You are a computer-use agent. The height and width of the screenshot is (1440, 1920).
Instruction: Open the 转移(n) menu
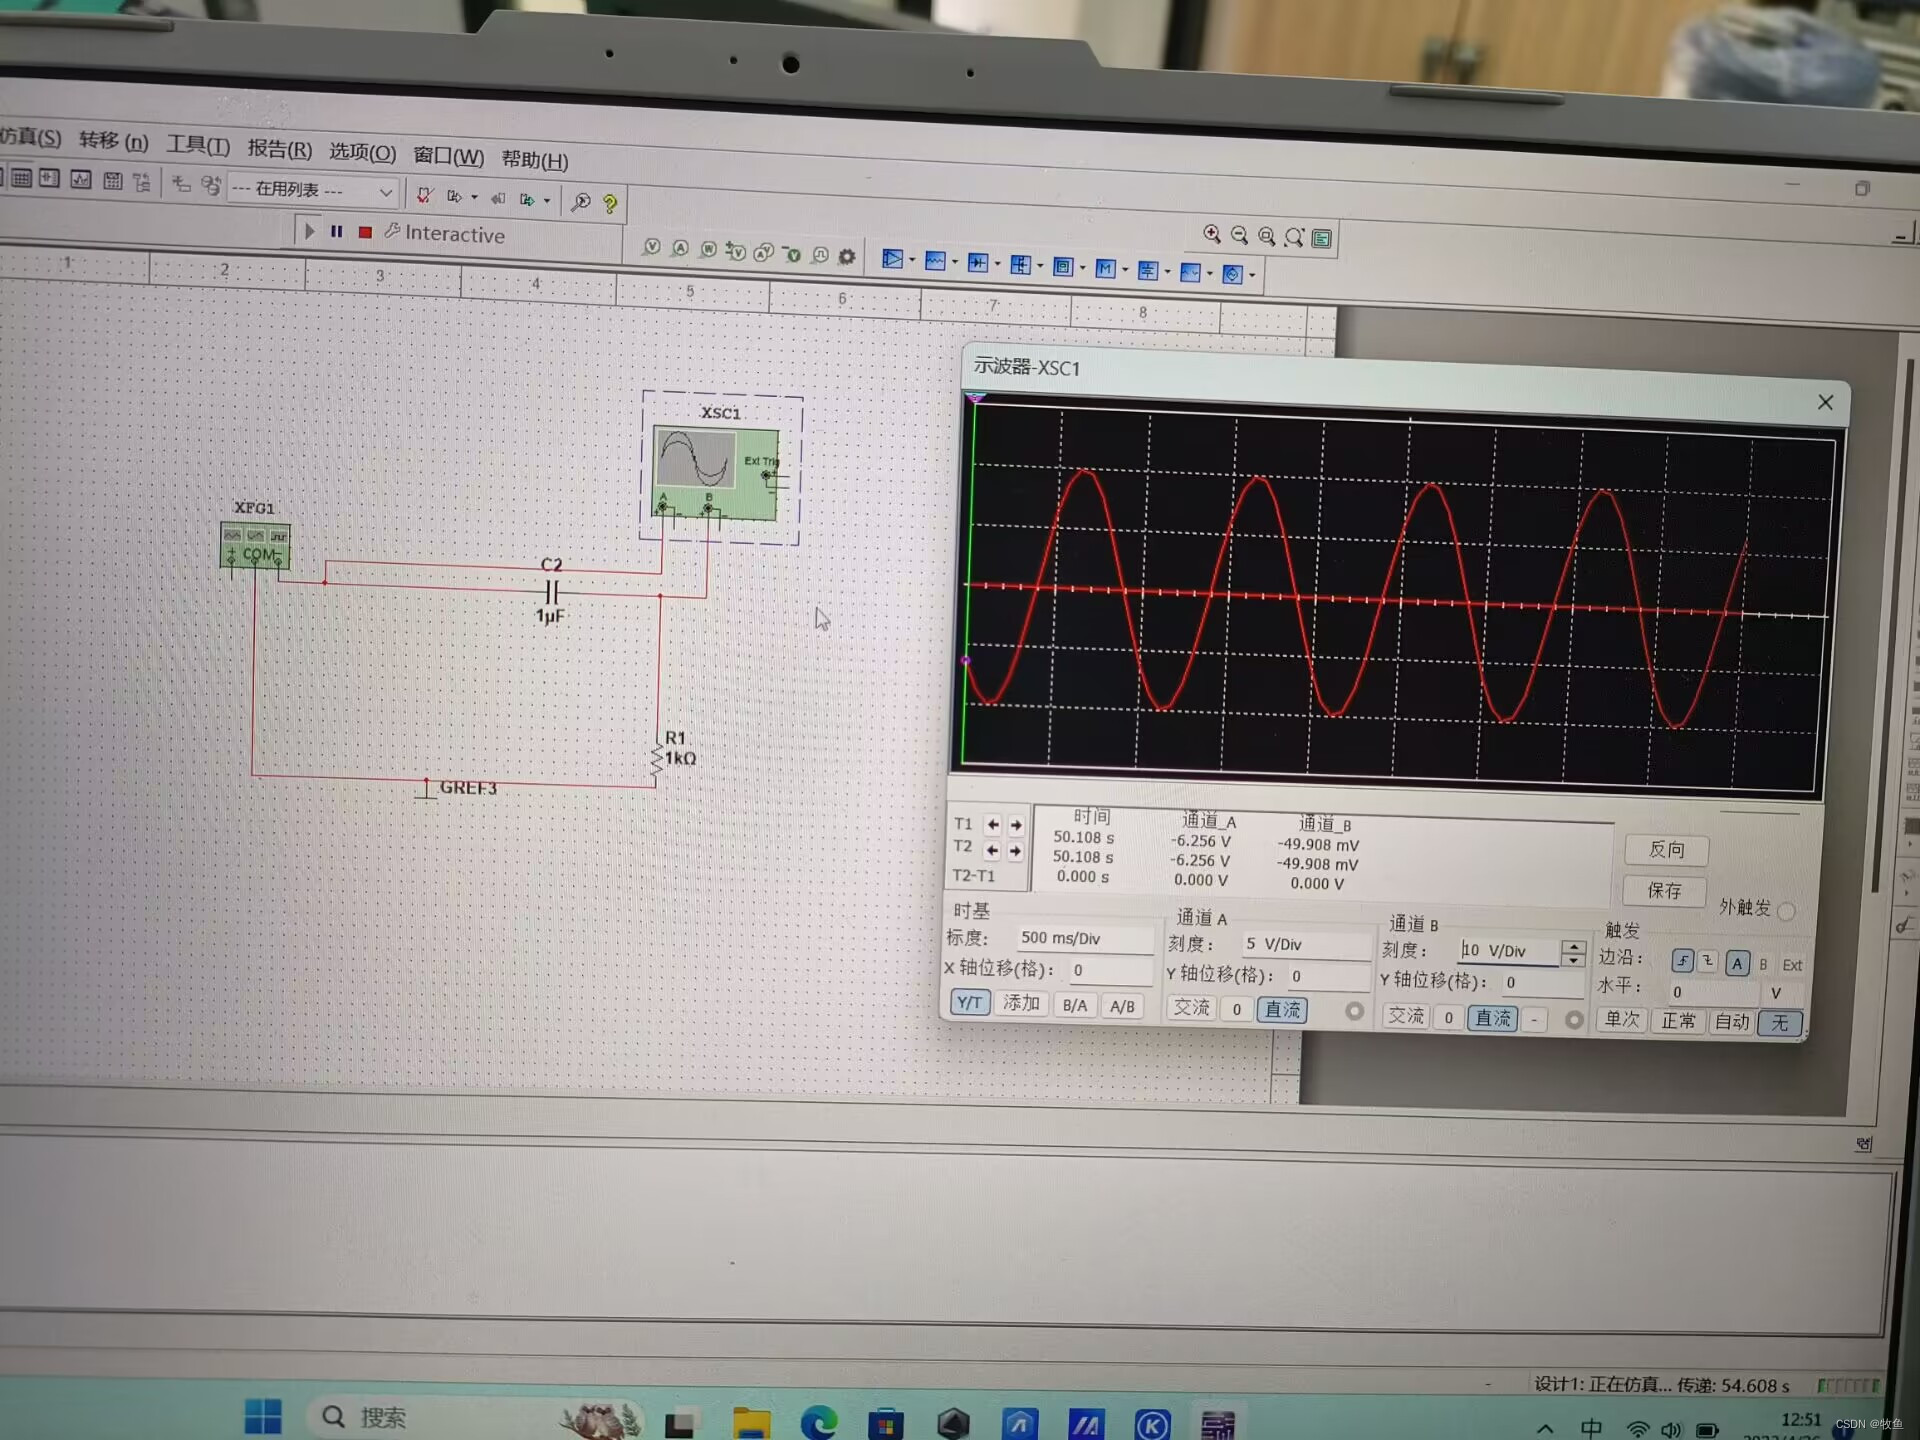(113, 141)
